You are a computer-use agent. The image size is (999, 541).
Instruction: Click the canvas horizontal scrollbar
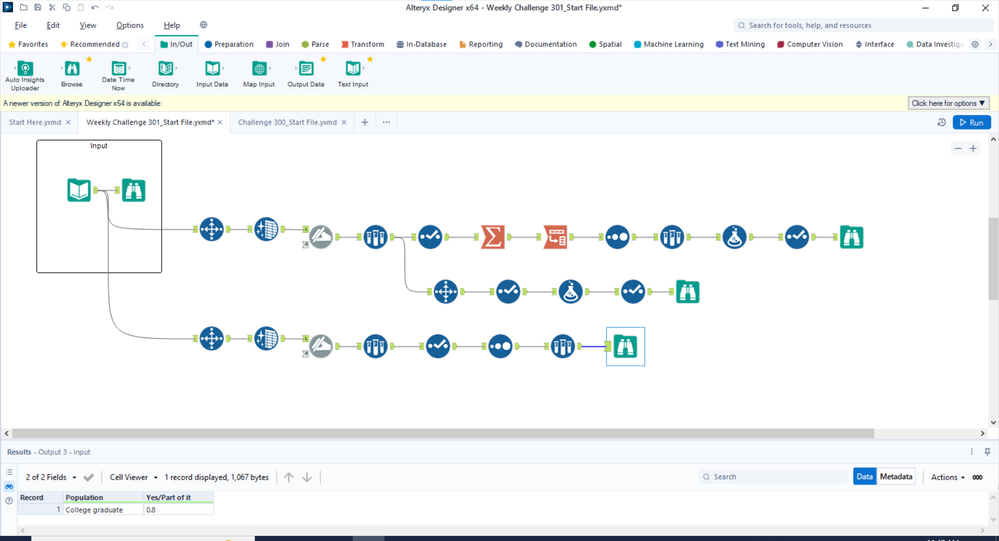point(443,433)
